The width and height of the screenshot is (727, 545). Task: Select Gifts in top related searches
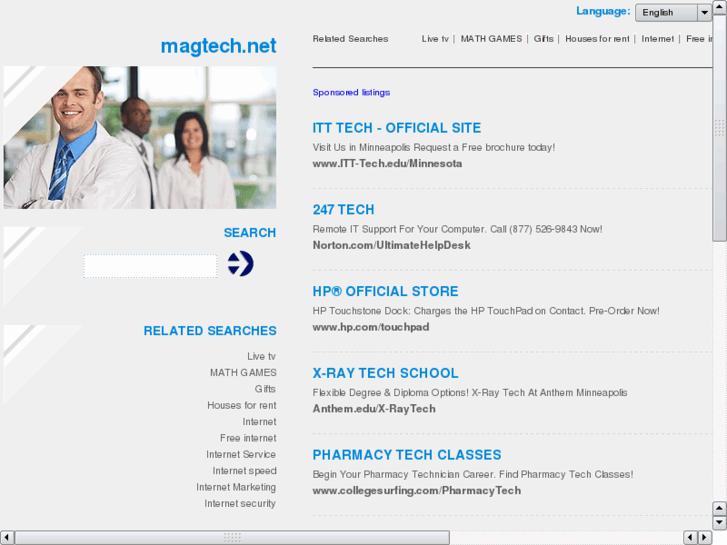[543, 39]
